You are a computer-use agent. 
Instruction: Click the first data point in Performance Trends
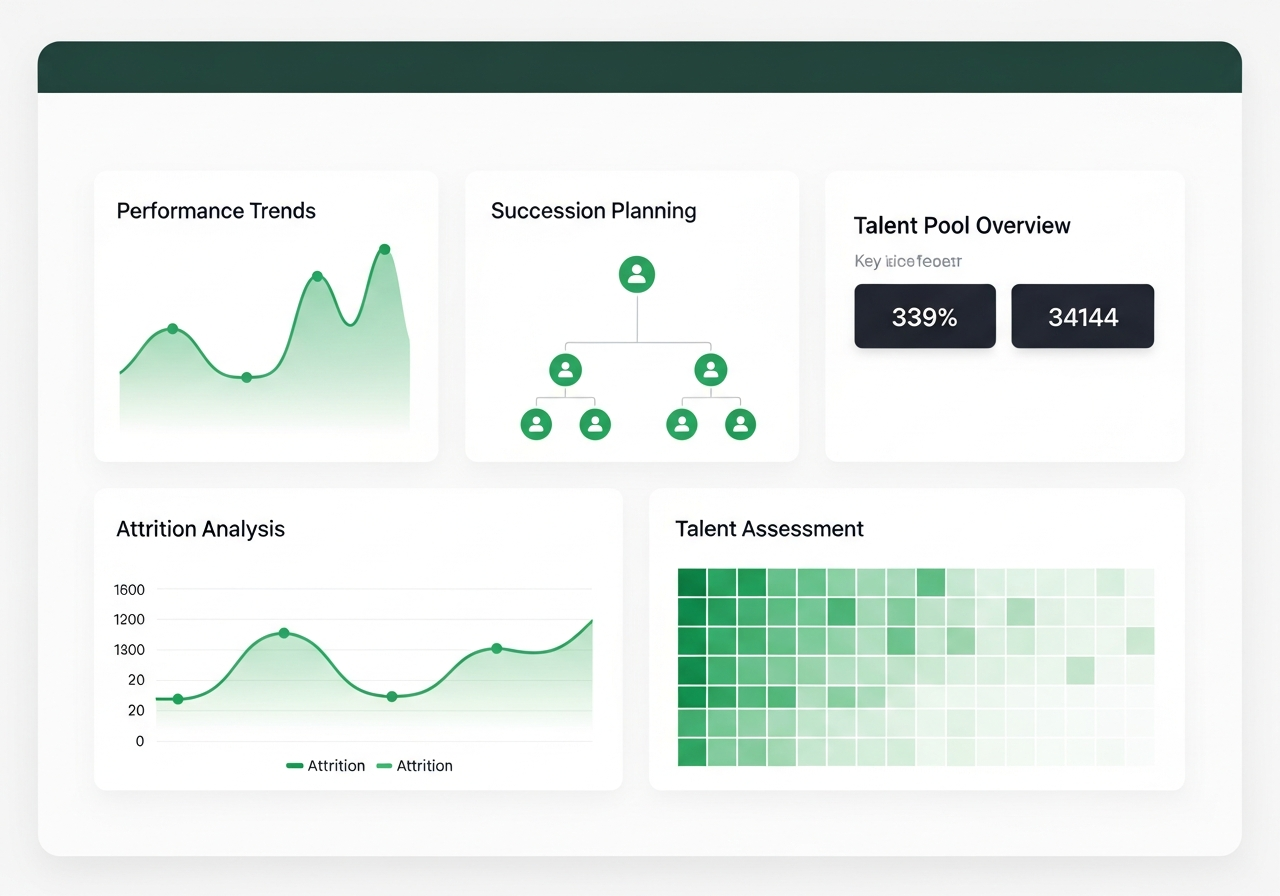(172, 328)
